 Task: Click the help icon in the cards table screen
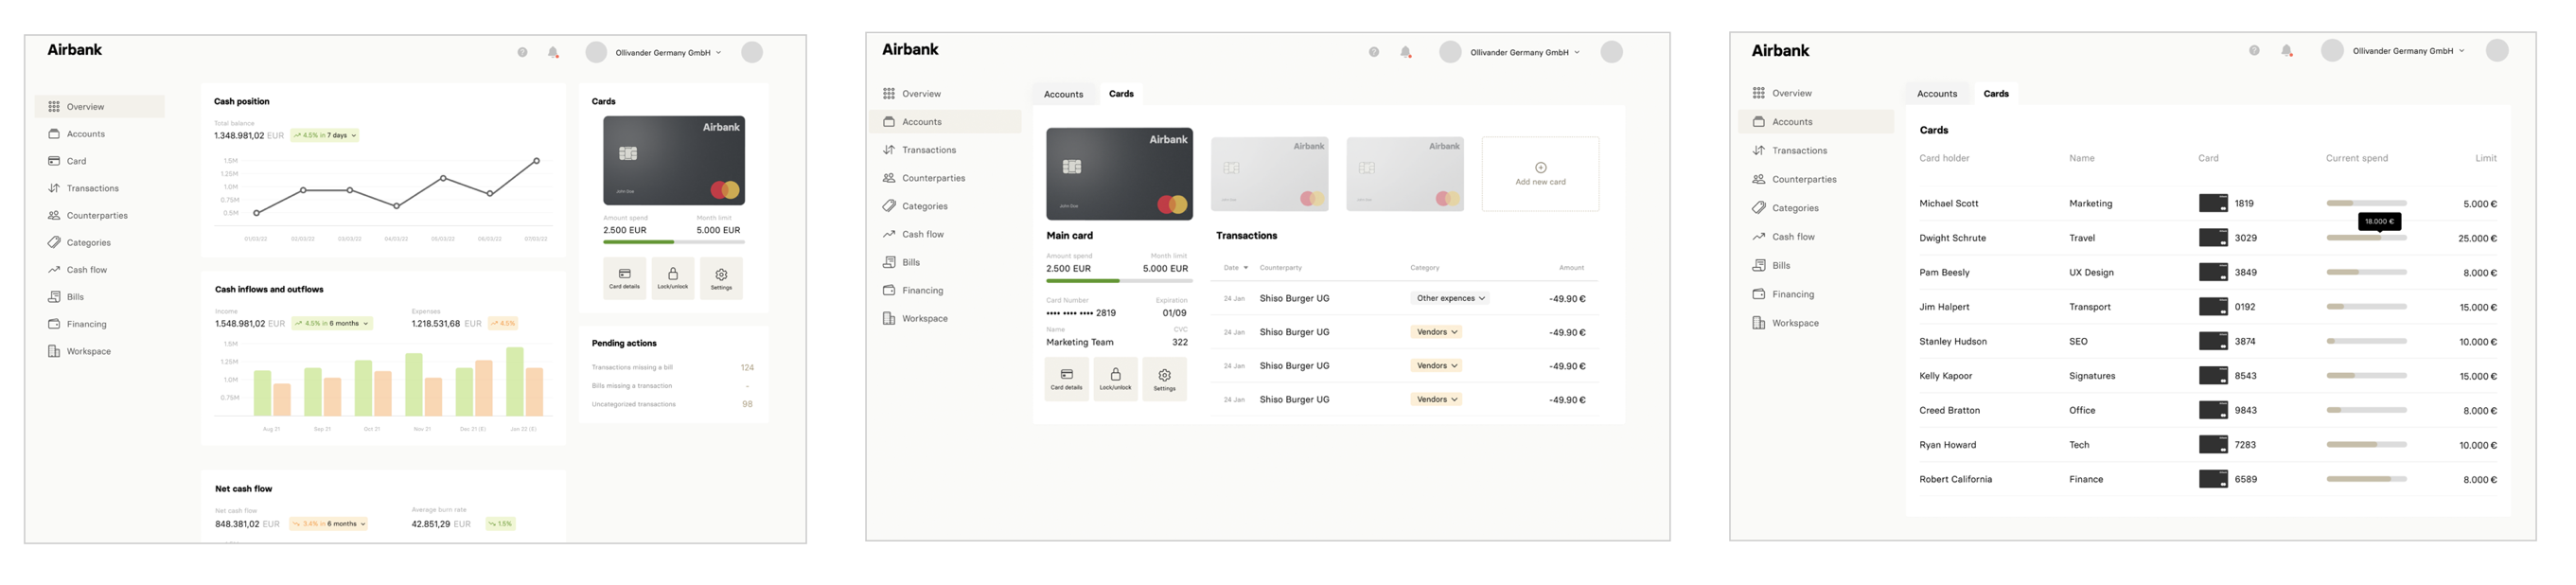(x=2254, y=51)
